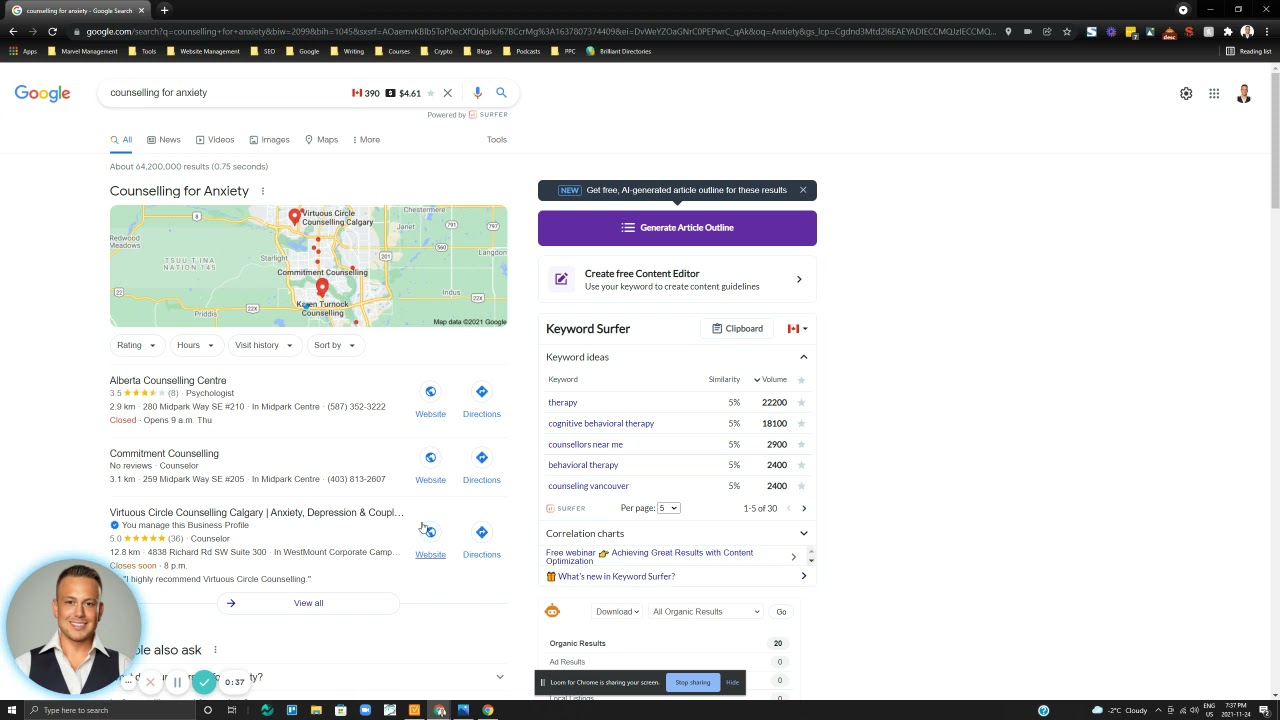Image resolution: width=1280 pixels, height=720 pixels.
Task: Get directions to Virtuous Circle Counselling
Action: pyautogui.click(x=481, y=532)
